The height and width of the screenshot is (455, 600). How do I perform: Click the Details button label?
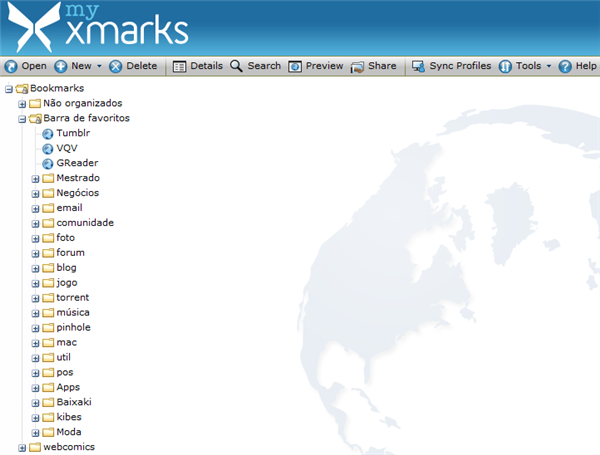(x=207, y=66)
